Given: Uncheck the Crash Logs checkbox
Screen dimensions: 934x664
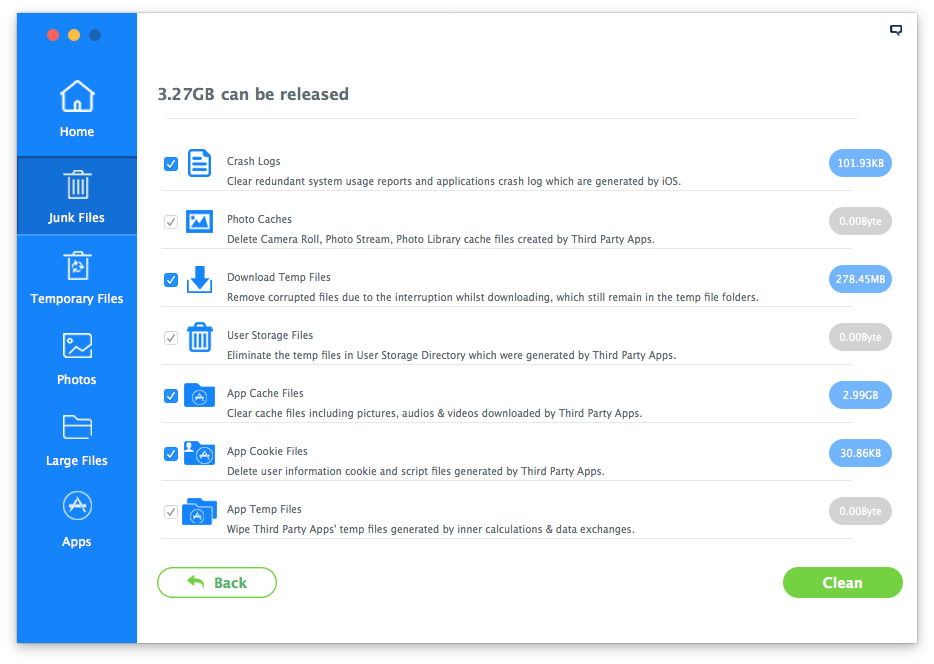Looking at the screenshot, I should coord(171,164).
